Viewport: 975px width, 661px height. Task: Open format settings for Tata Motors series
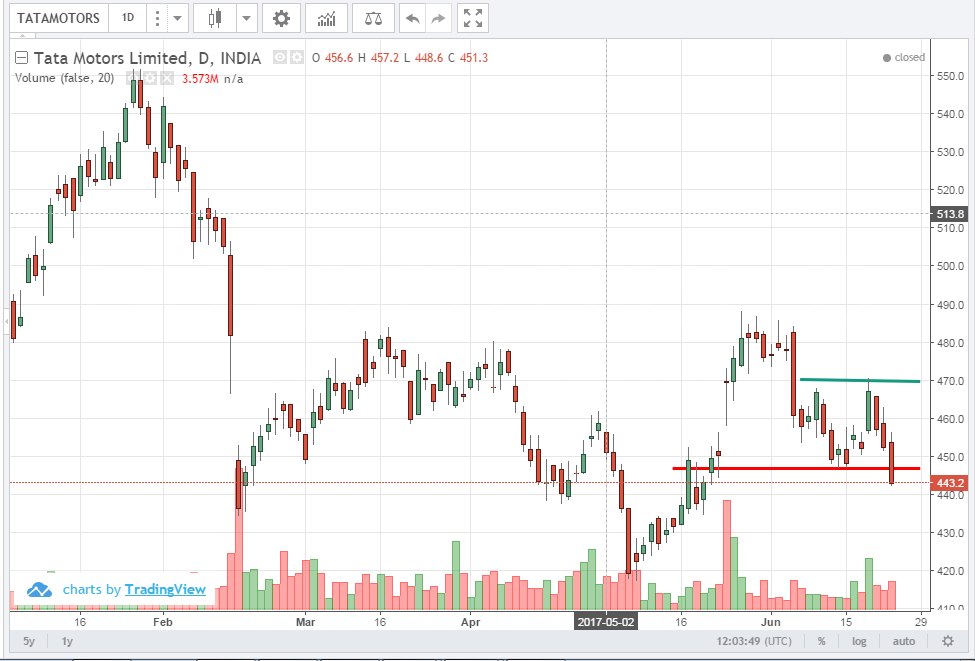point(297,58)
